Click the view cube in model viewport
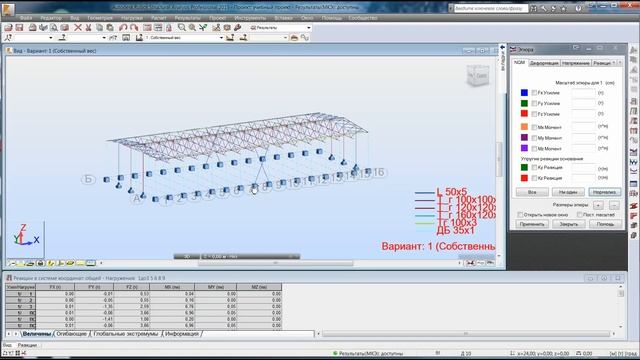Screen dimensions: 640x360 click(x=478, y=75)
